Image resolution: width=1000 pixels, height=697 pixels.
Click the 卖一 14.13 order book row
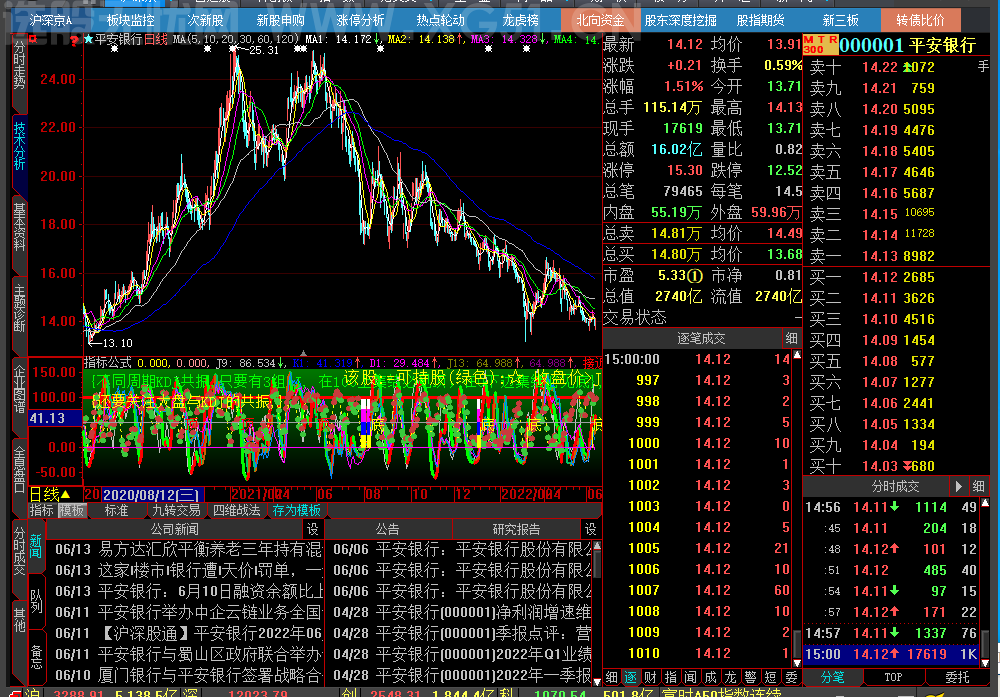(x=895, y=256)
